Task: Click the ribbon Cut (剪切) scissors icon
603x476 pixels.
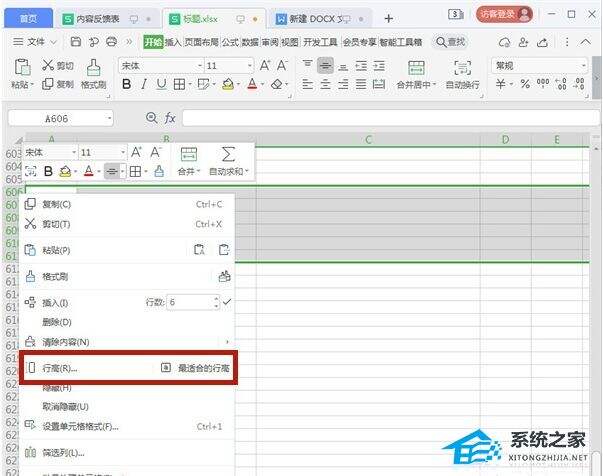Action: point(48,65)
